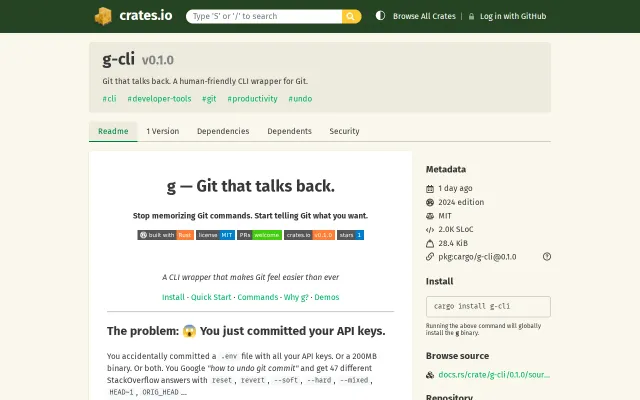Jump to the Quick Start readme link
The width and height of the screenshot is (640, 400).
(211, 297)
